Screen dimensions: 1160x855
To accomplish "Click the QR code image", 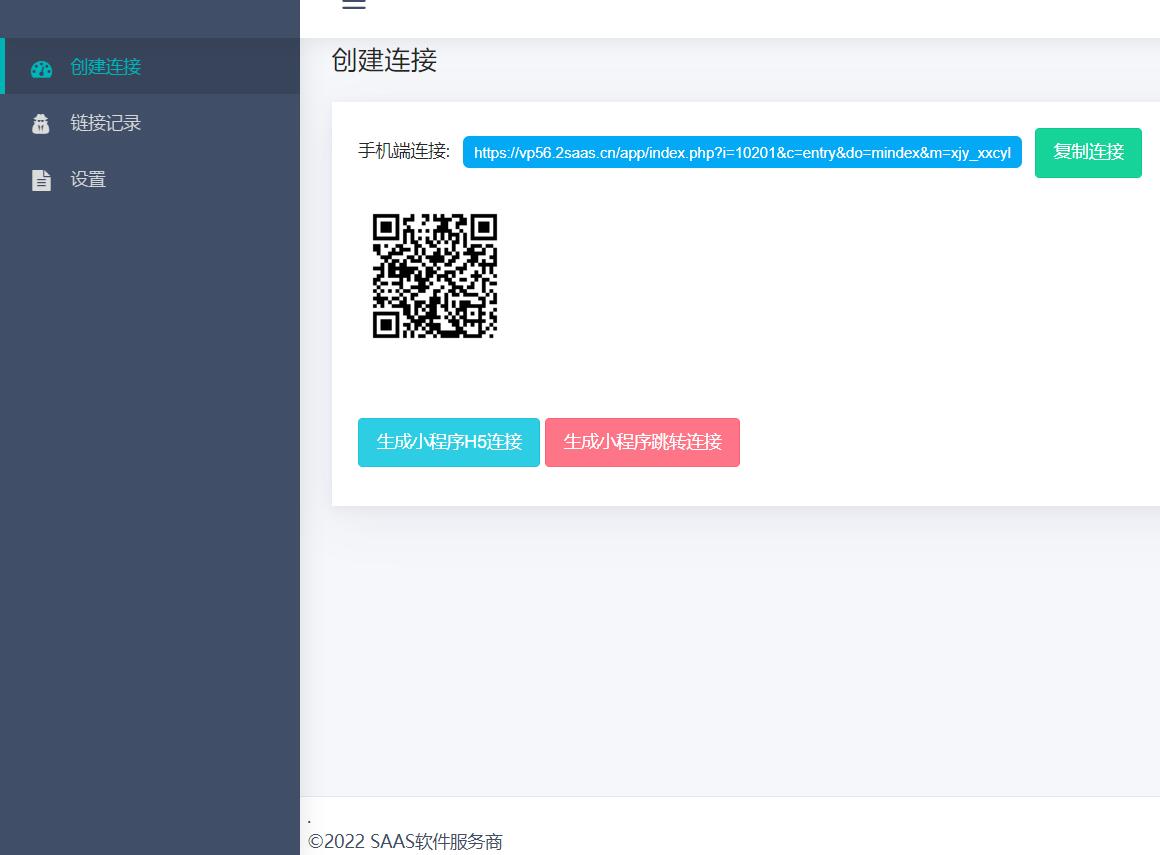I will (435, 276).
